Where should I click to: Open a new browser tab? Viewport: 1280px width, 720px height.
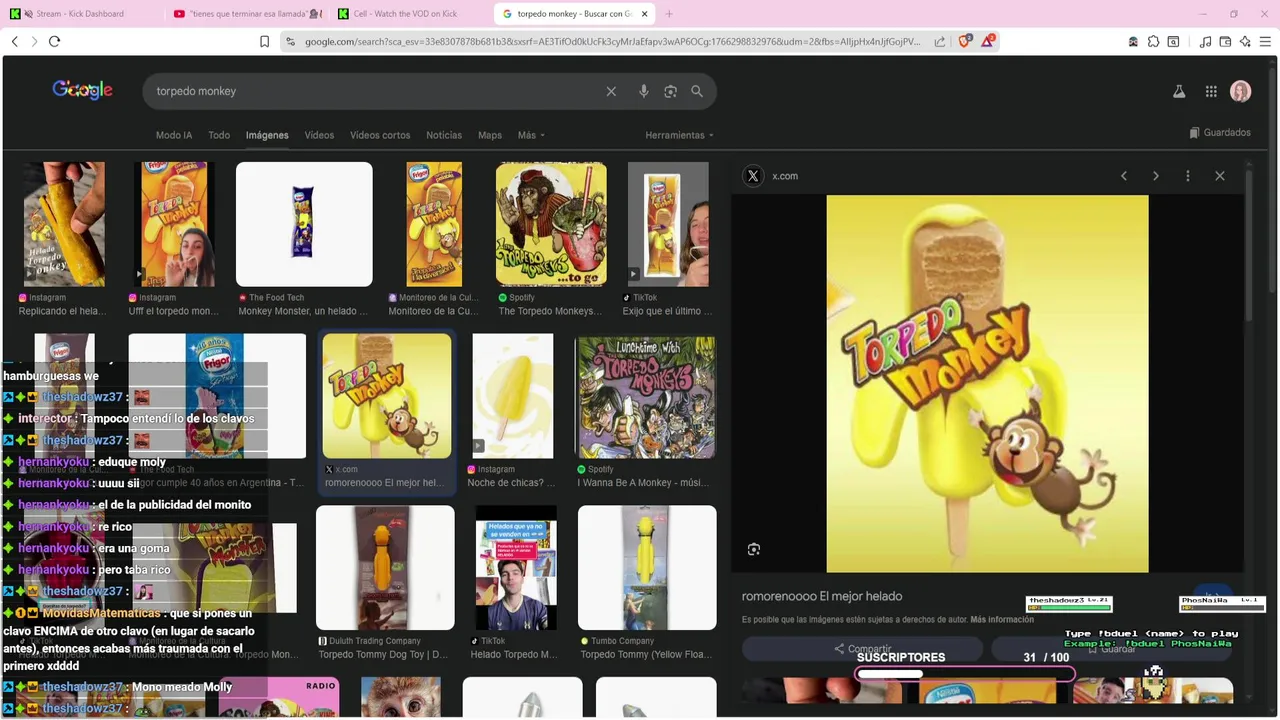click(x=669, y=14)
